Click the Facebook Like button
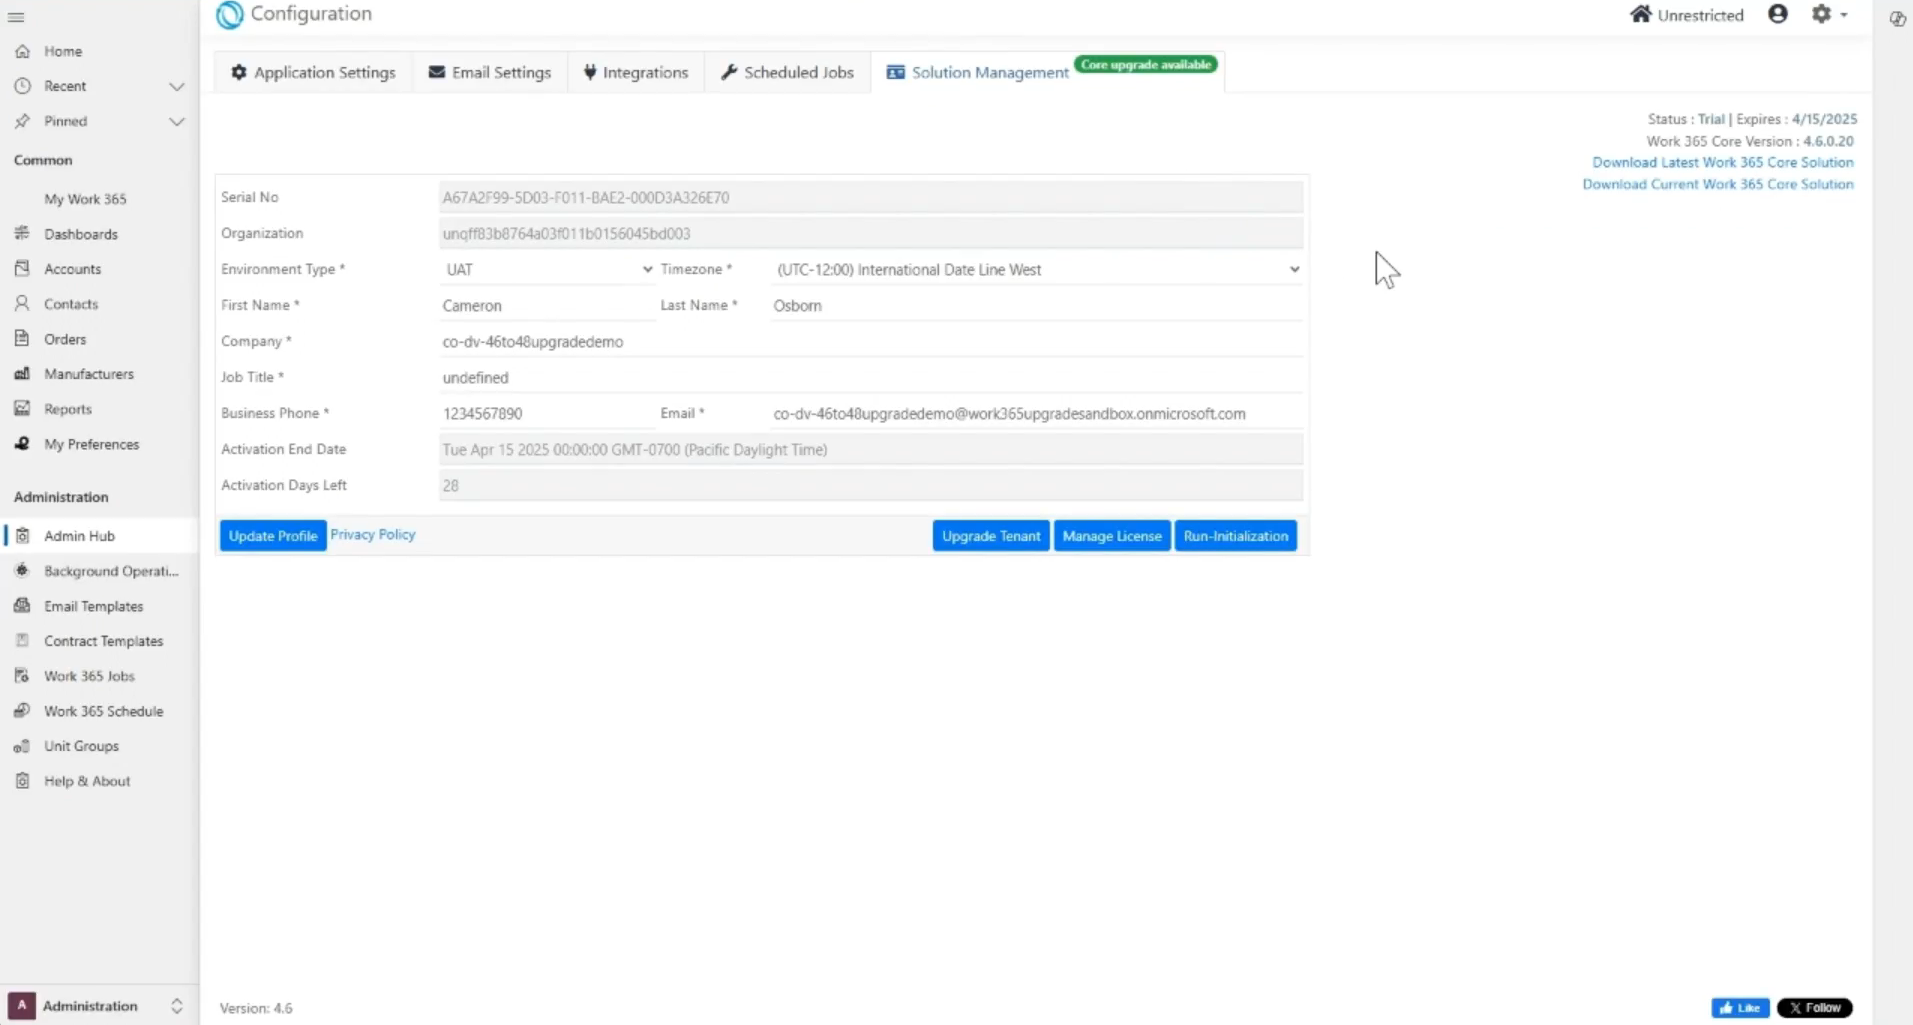 [x=1740, y=1008]
